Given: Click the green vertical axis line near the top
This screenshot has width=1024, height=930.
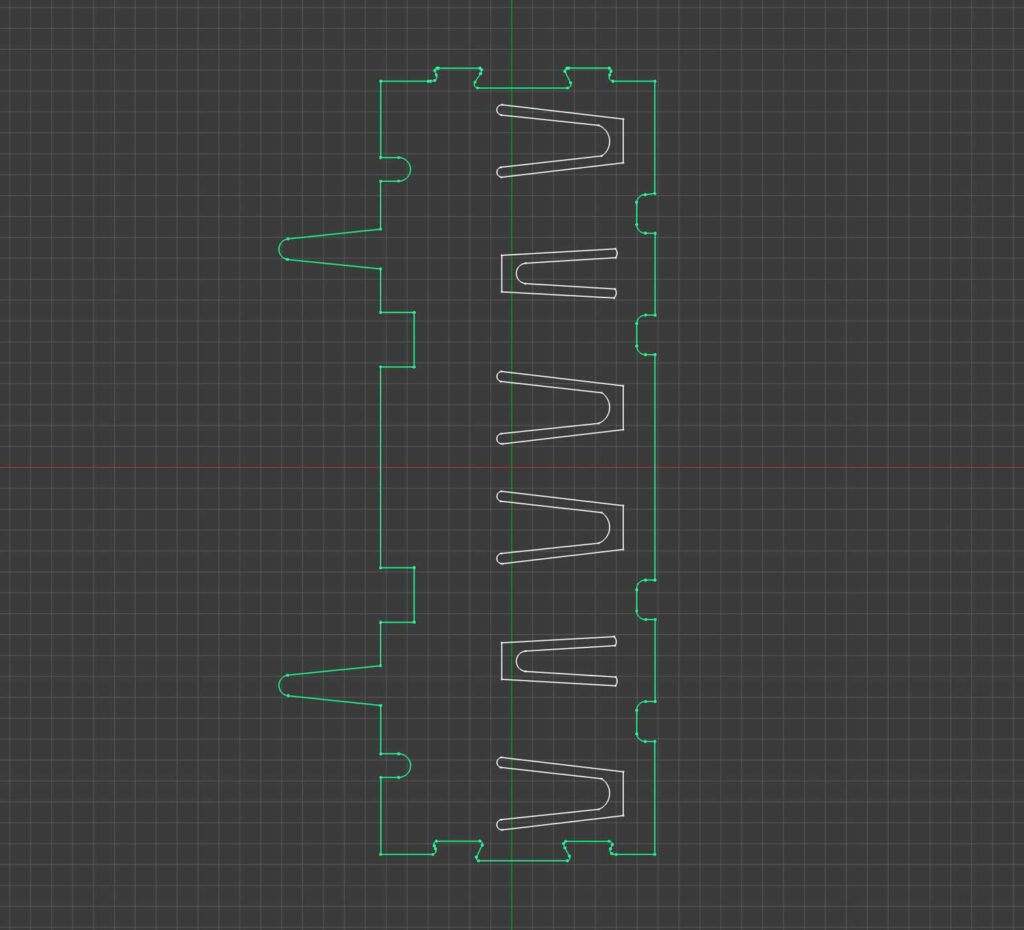Looking at the screenshot, I should tap(511, 30).
